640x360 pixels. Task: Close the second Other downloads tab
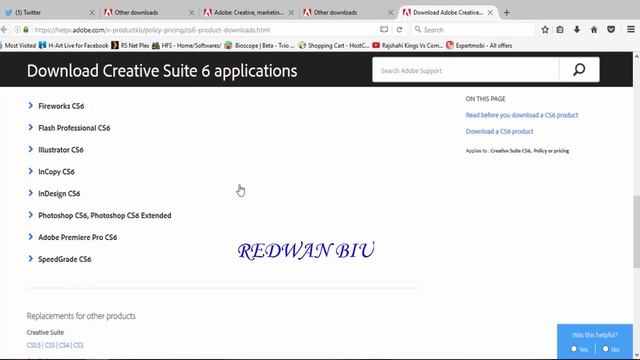pos(391,13)
